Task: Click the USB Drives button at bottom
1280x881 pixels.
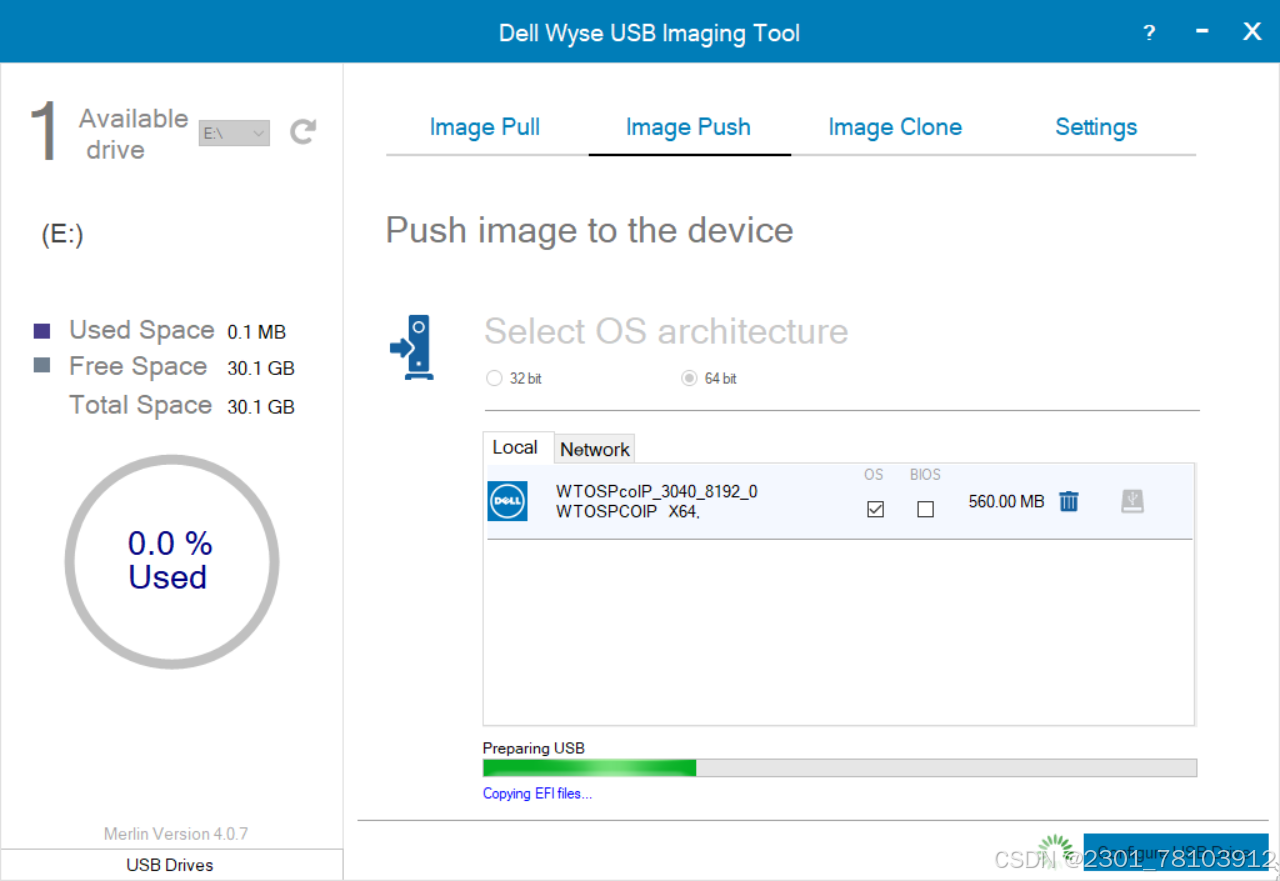Action: tap(171, 865)
